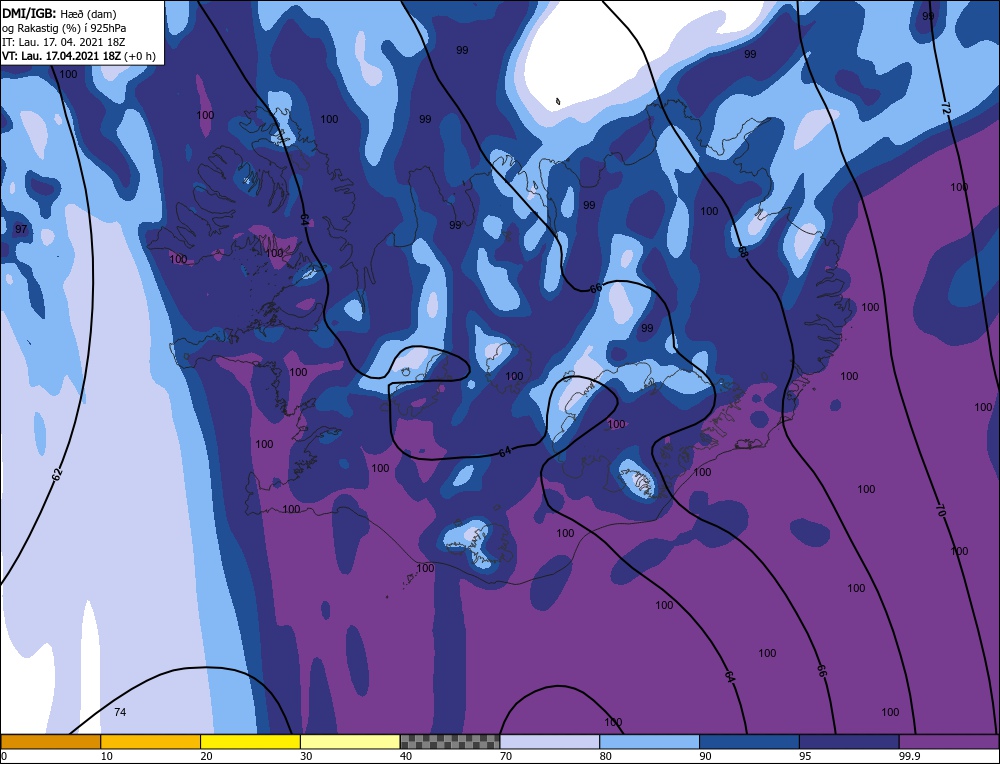1000x764 pixels.
Task: Pick the light blue 80–90 legend swatch
Action: click(x=649, y=741)
